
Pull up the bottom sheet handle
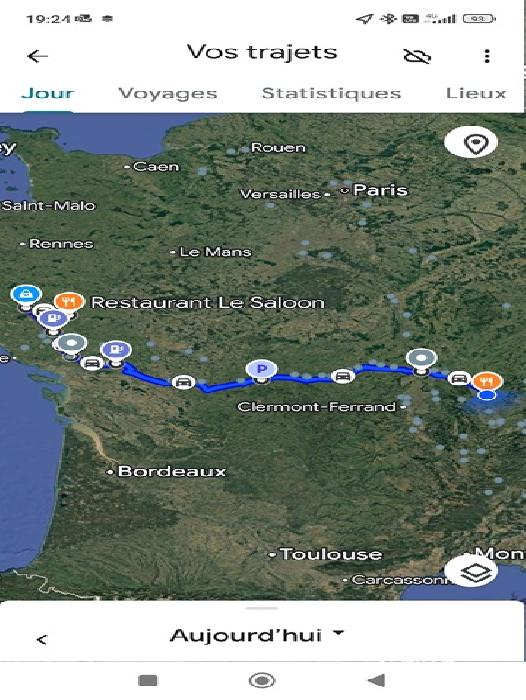tap(262, 608)
